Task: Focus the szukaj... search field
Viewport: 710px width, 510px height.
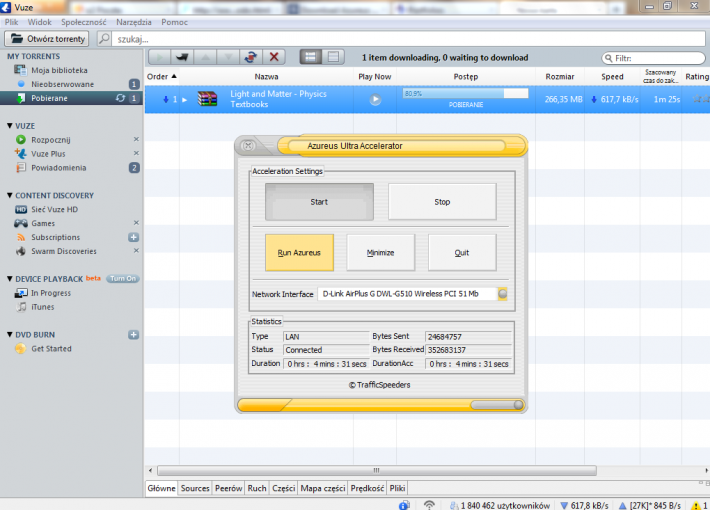Action: 408,39
